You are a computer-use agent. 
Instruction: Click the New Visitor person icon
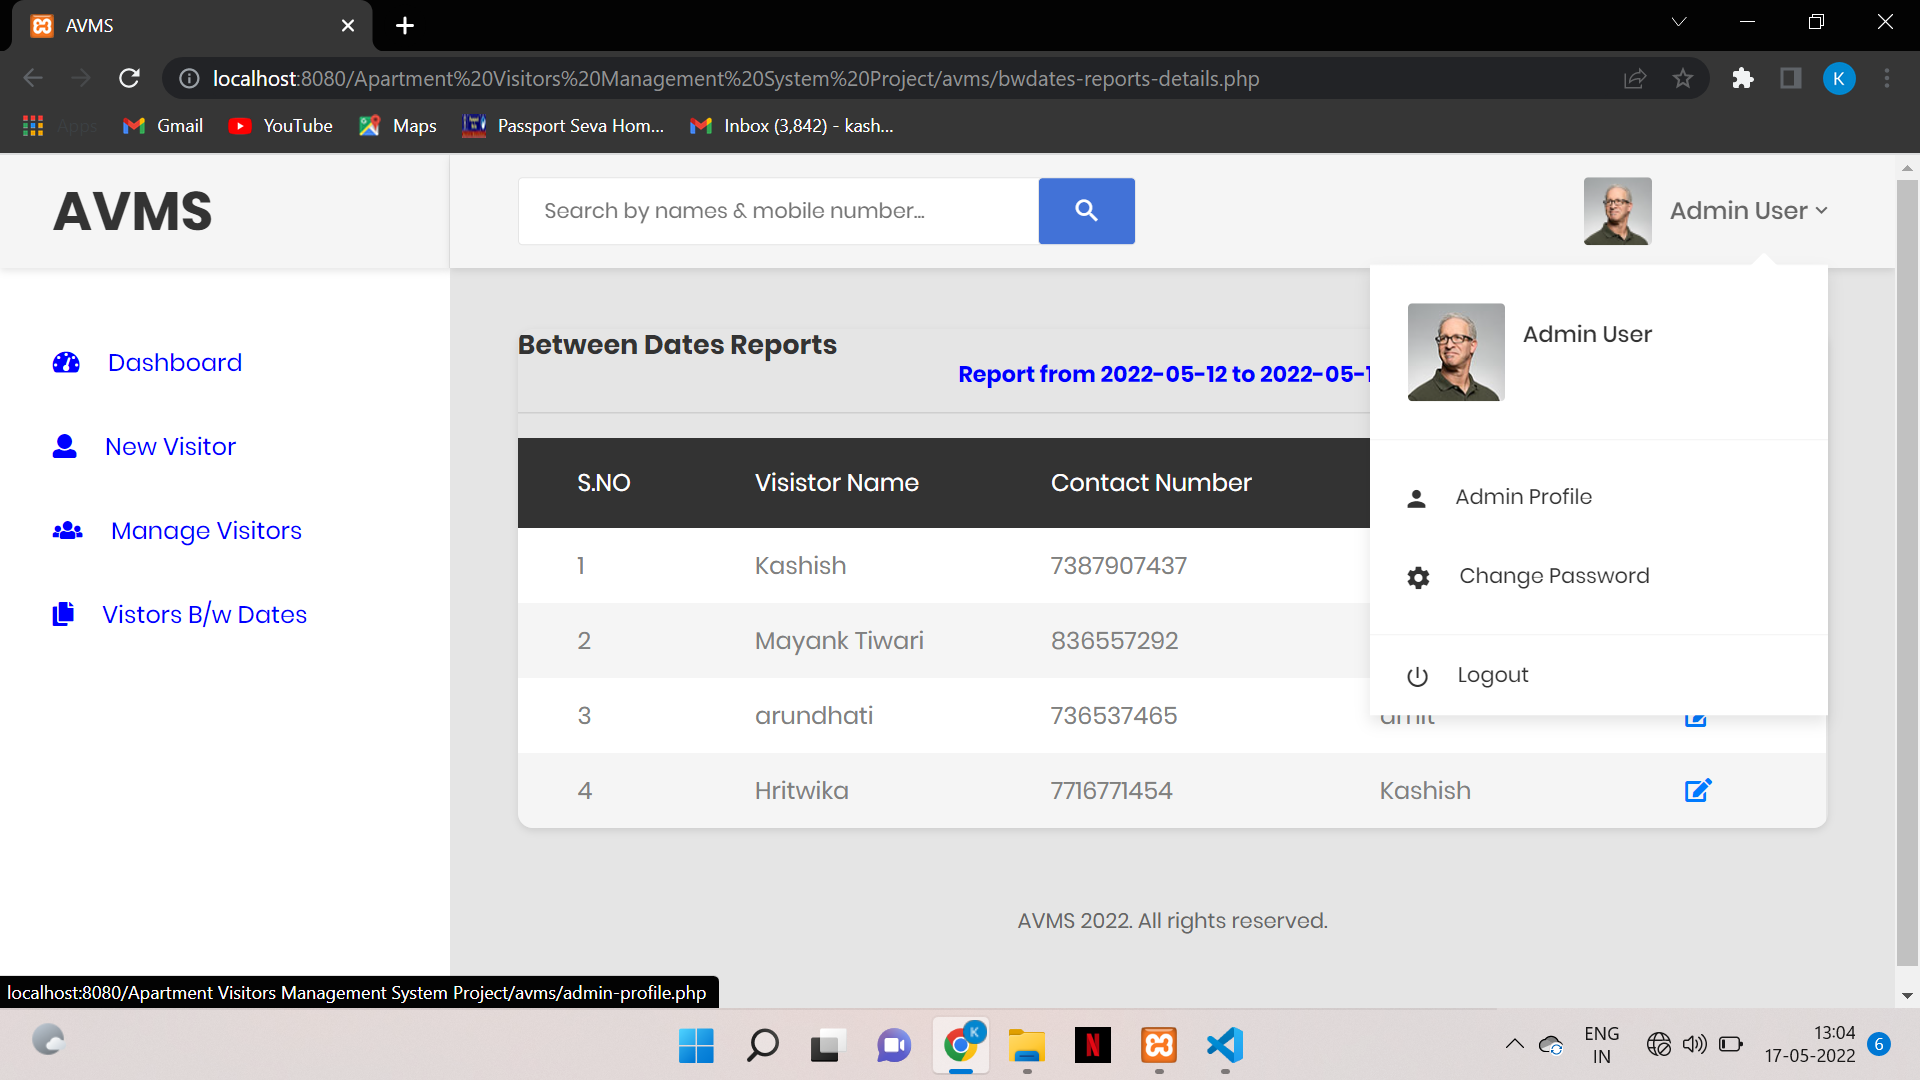[65, 446]
